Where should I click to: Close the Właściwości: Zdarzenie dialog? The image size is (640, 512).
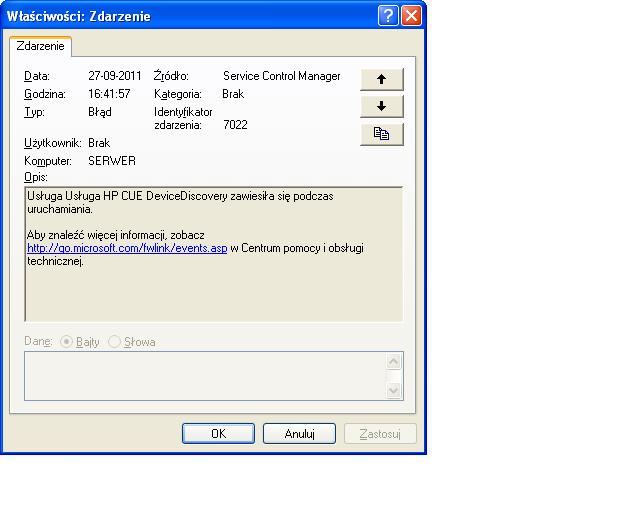(x=411, y=16)
